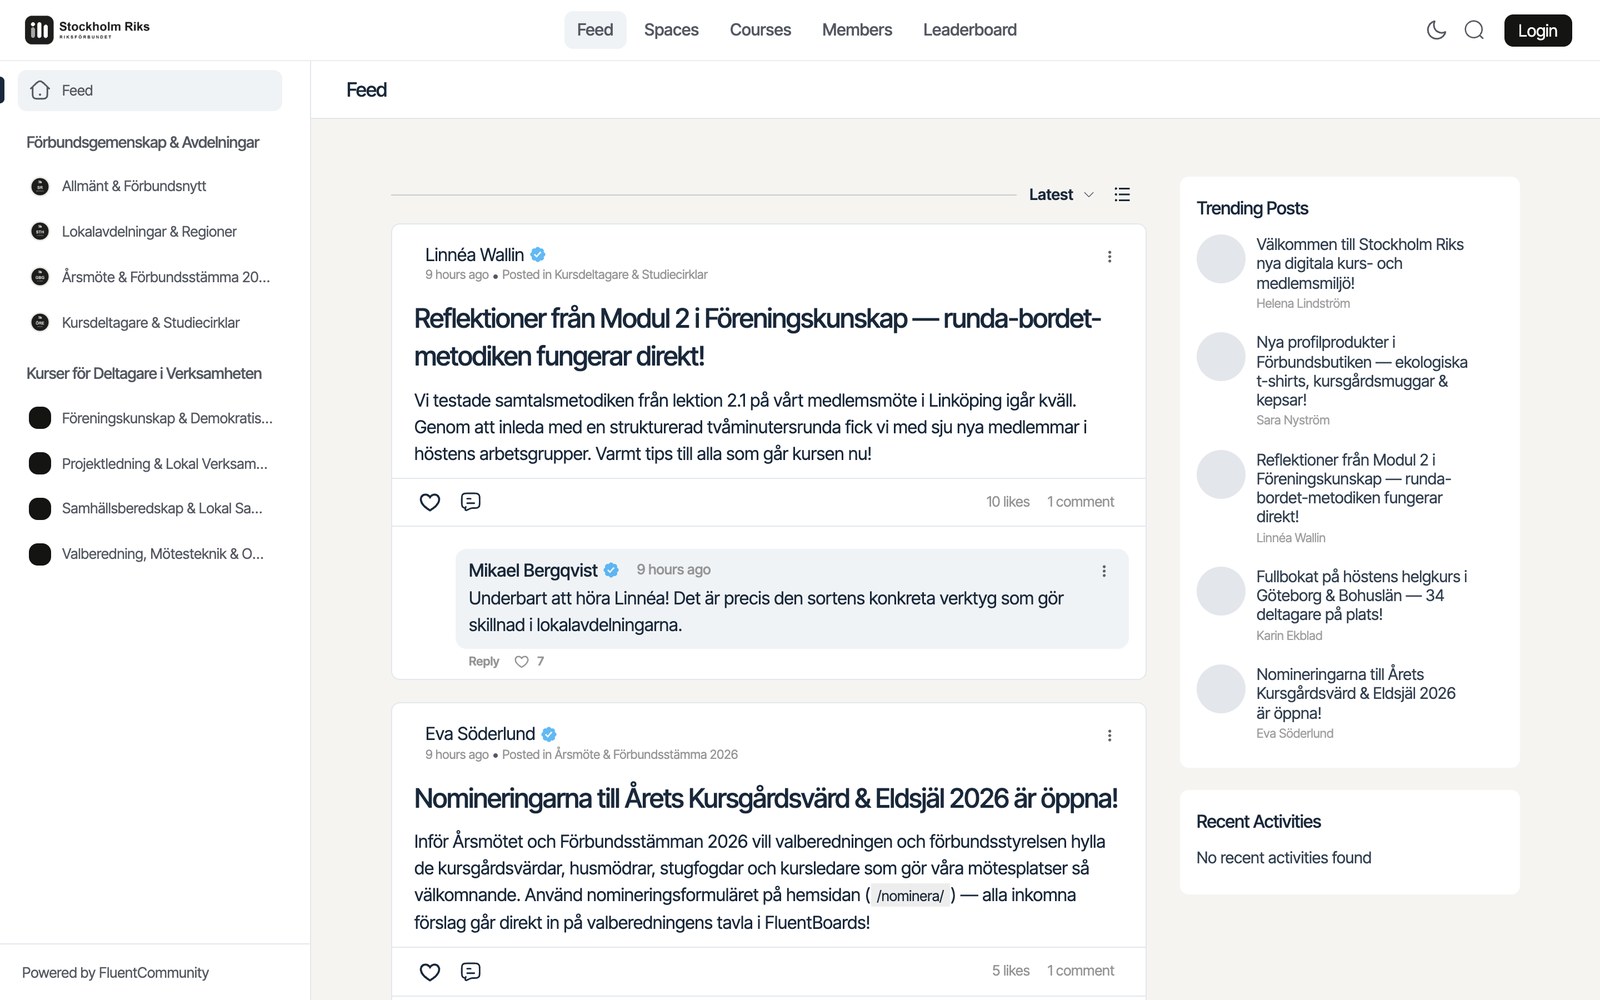
Task: Open comment icon on Nomineringarna post
Action: tap(470, 971)
